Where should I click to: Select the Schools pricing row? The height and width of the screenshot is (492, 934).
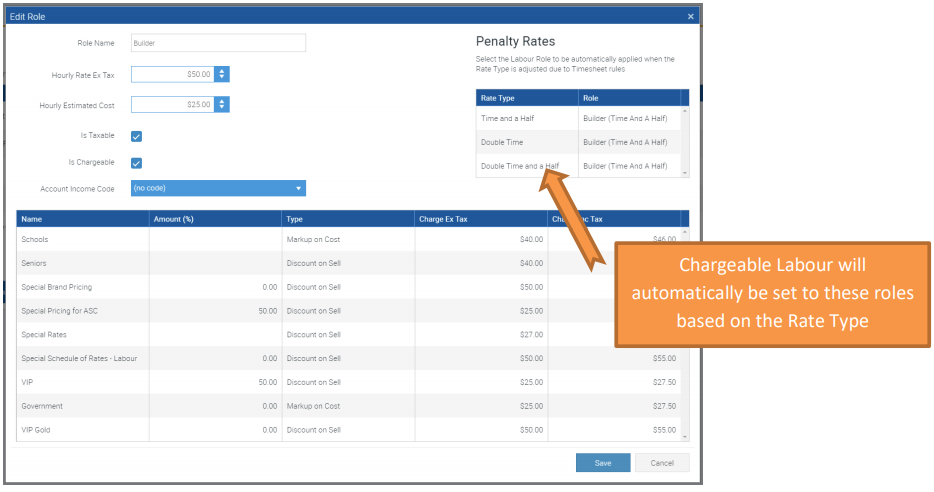(82, 239)
